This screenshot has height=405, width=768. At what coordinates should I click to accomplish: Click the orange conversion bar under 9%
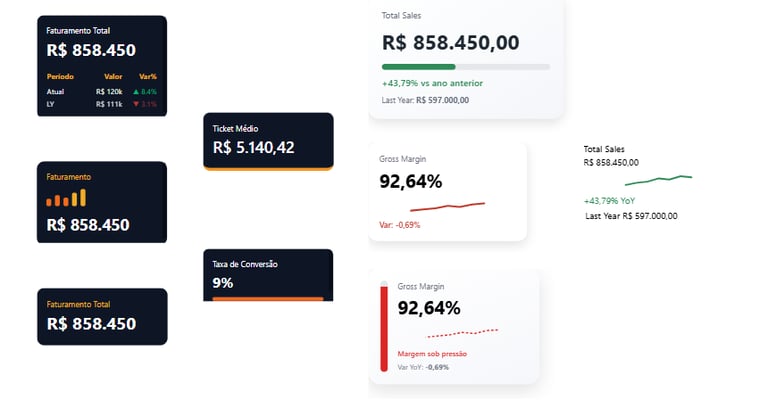pyautogui.click(x=268, y=298)
